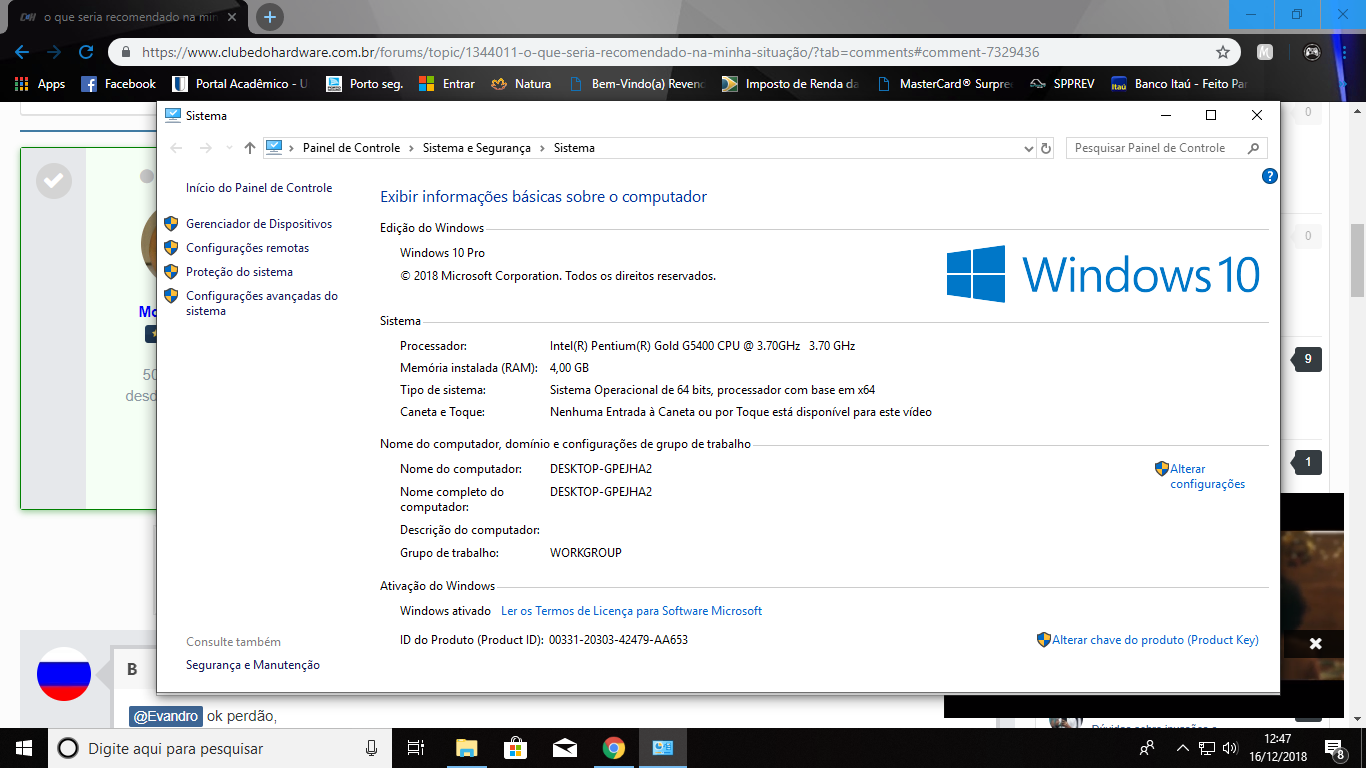Click the blue help question mark icon
This screenshot has width=1366, height=768.
pyautogui.click(x=1270, y=176)
